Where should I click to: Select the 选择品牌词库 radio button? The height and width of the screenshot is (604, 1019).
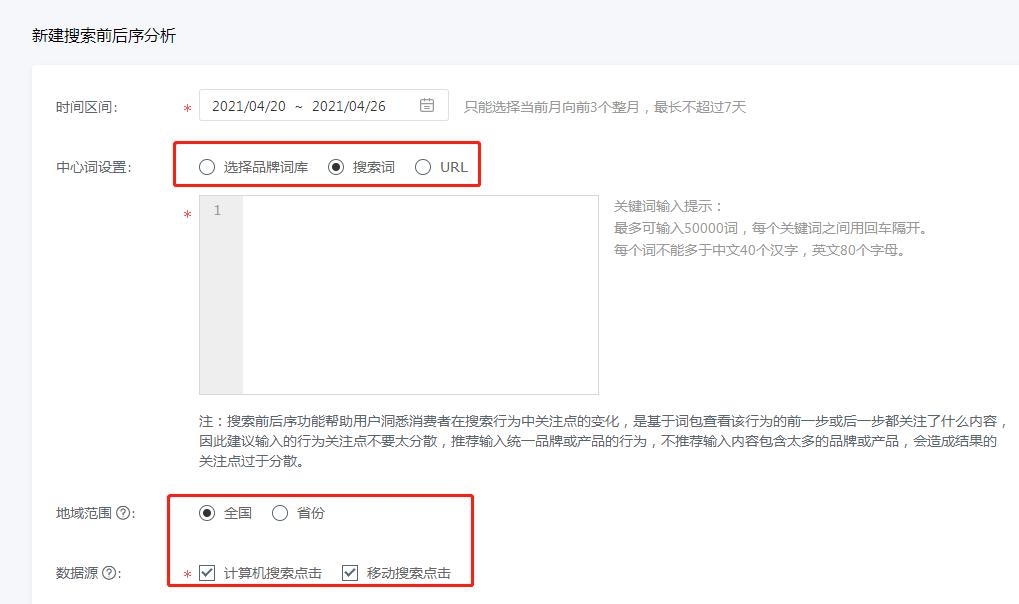click(x=209, y=167)
